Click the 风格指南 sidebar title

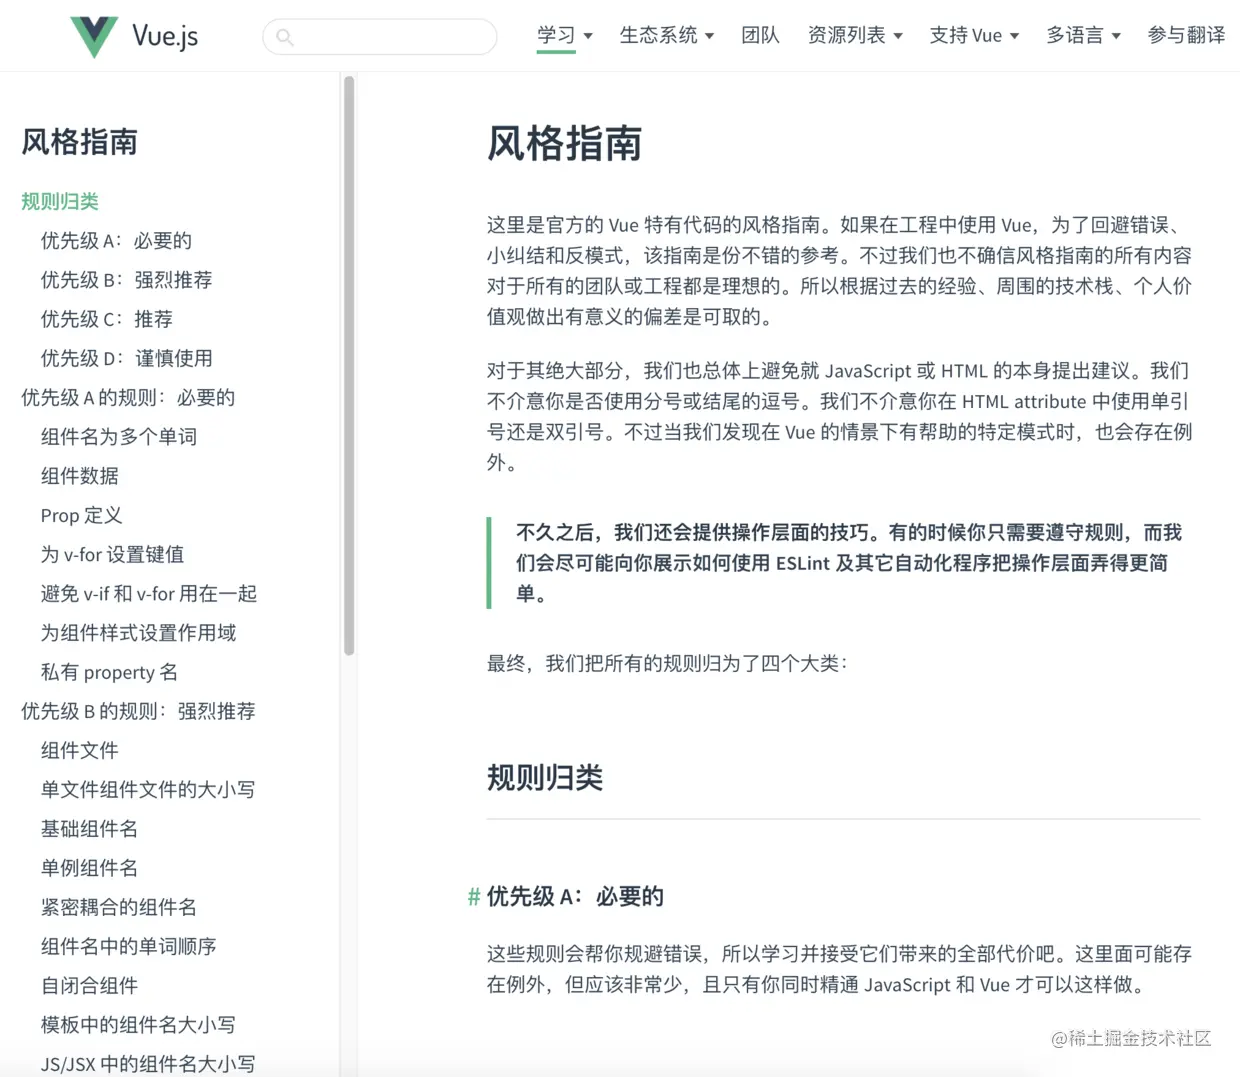pos(80,142)
